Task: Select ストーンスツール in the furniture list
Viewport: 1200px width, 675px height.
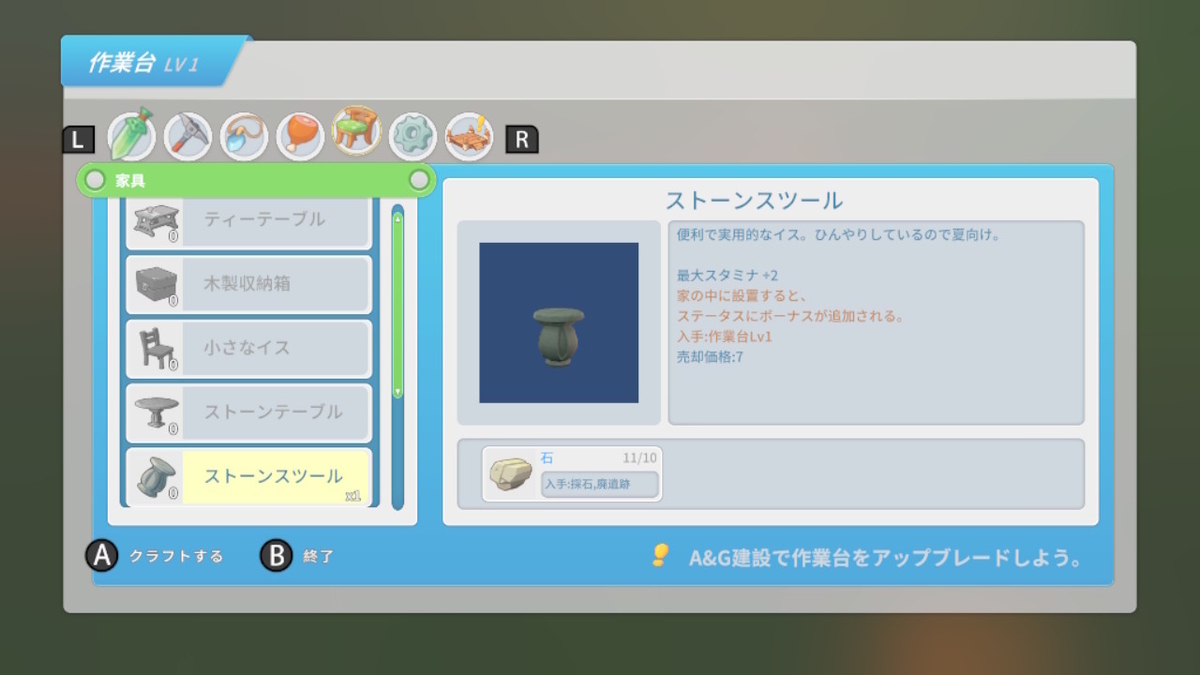Action: [248, 477]
